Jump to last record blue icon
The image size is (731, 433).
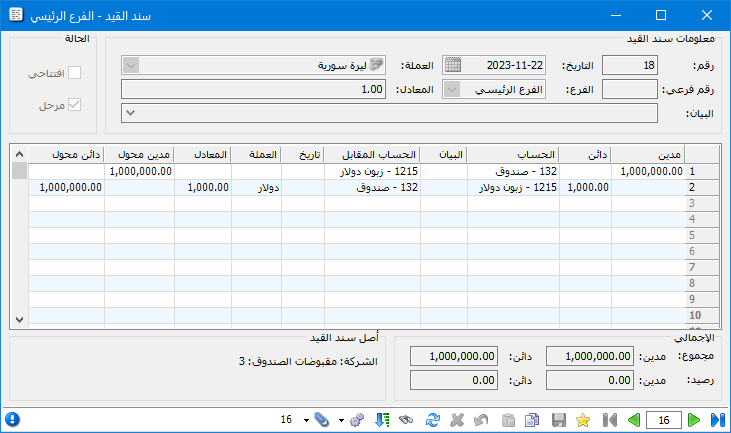point(718,420)
